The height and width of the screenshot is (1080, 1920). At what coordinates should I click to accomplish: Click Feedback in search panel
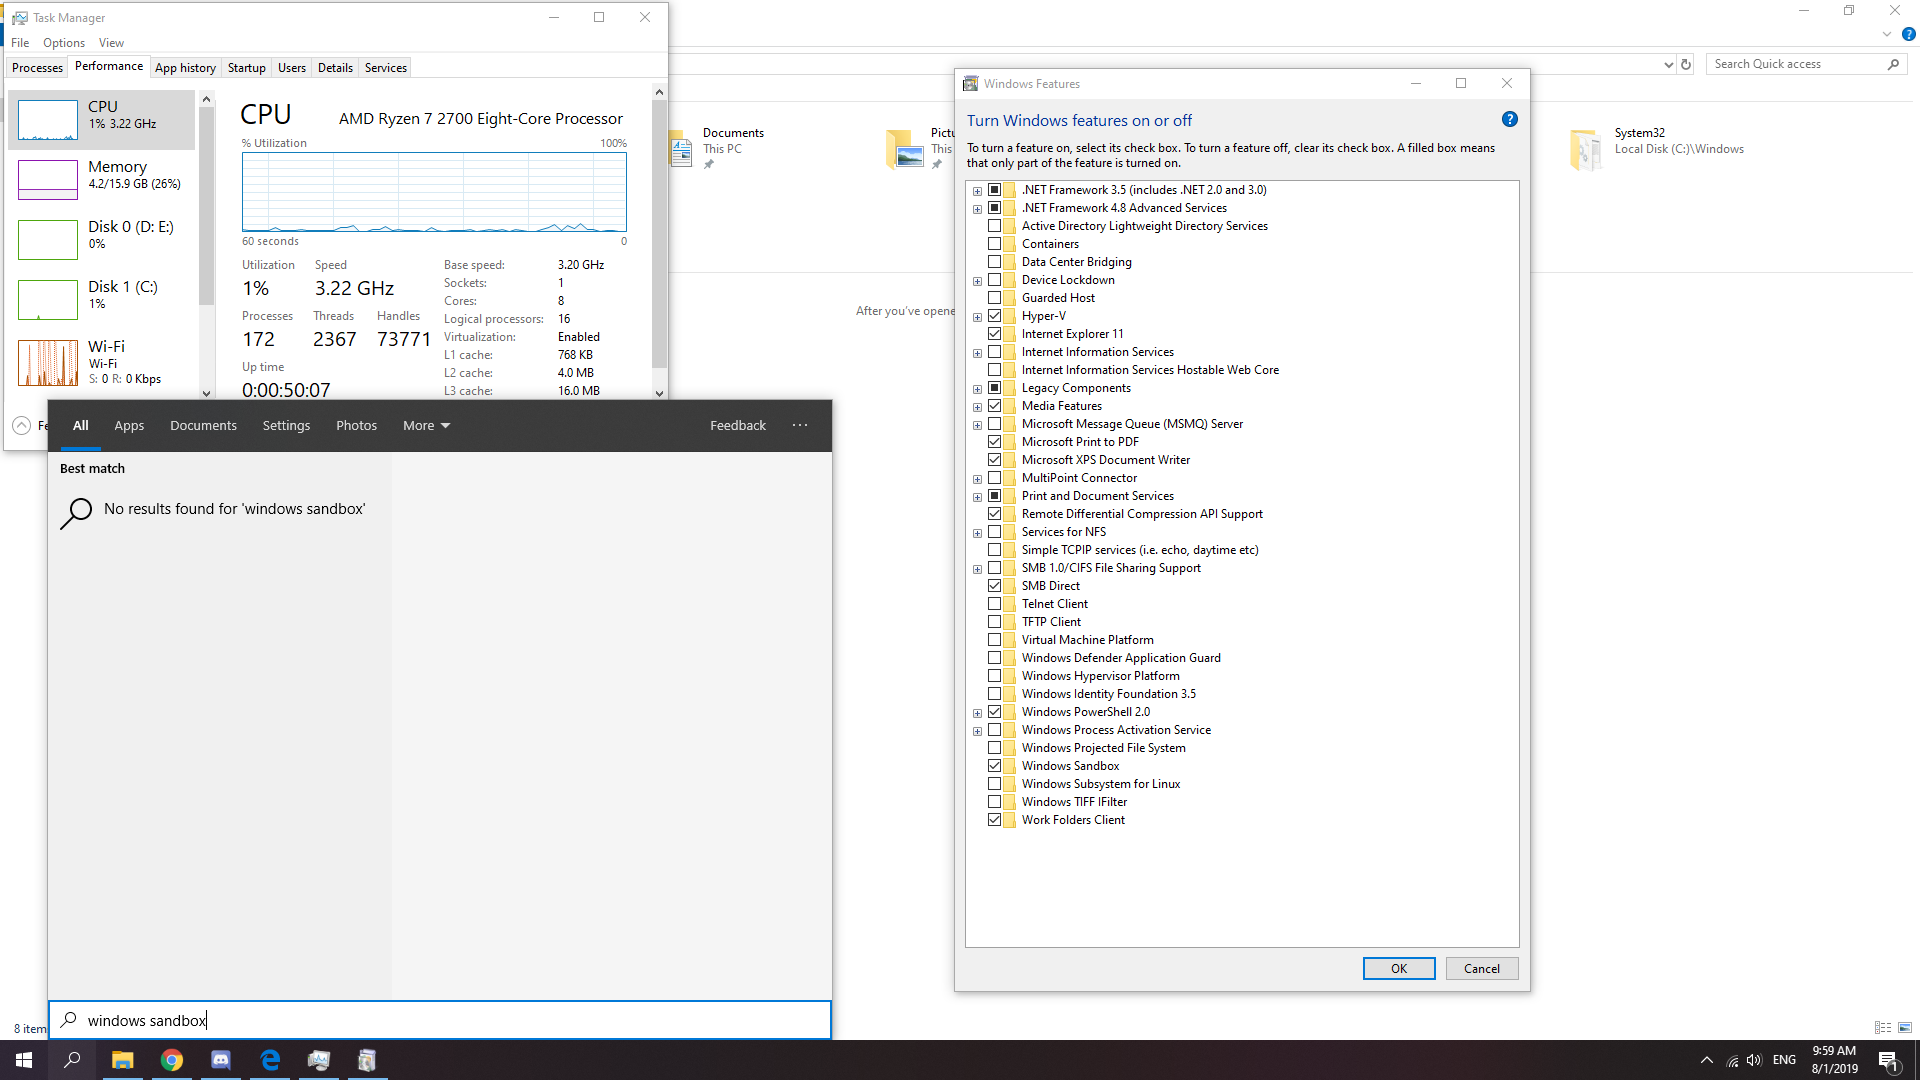pos(738,425)
